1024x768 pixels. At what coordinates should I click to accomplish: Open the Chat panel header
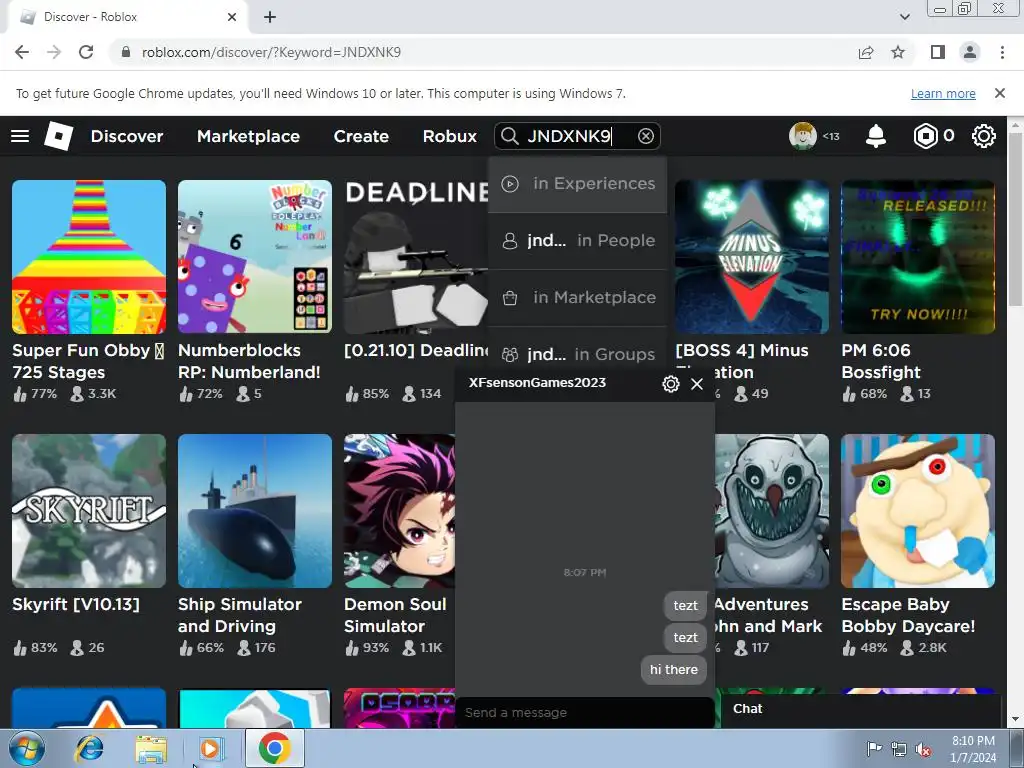click(861, 709)
